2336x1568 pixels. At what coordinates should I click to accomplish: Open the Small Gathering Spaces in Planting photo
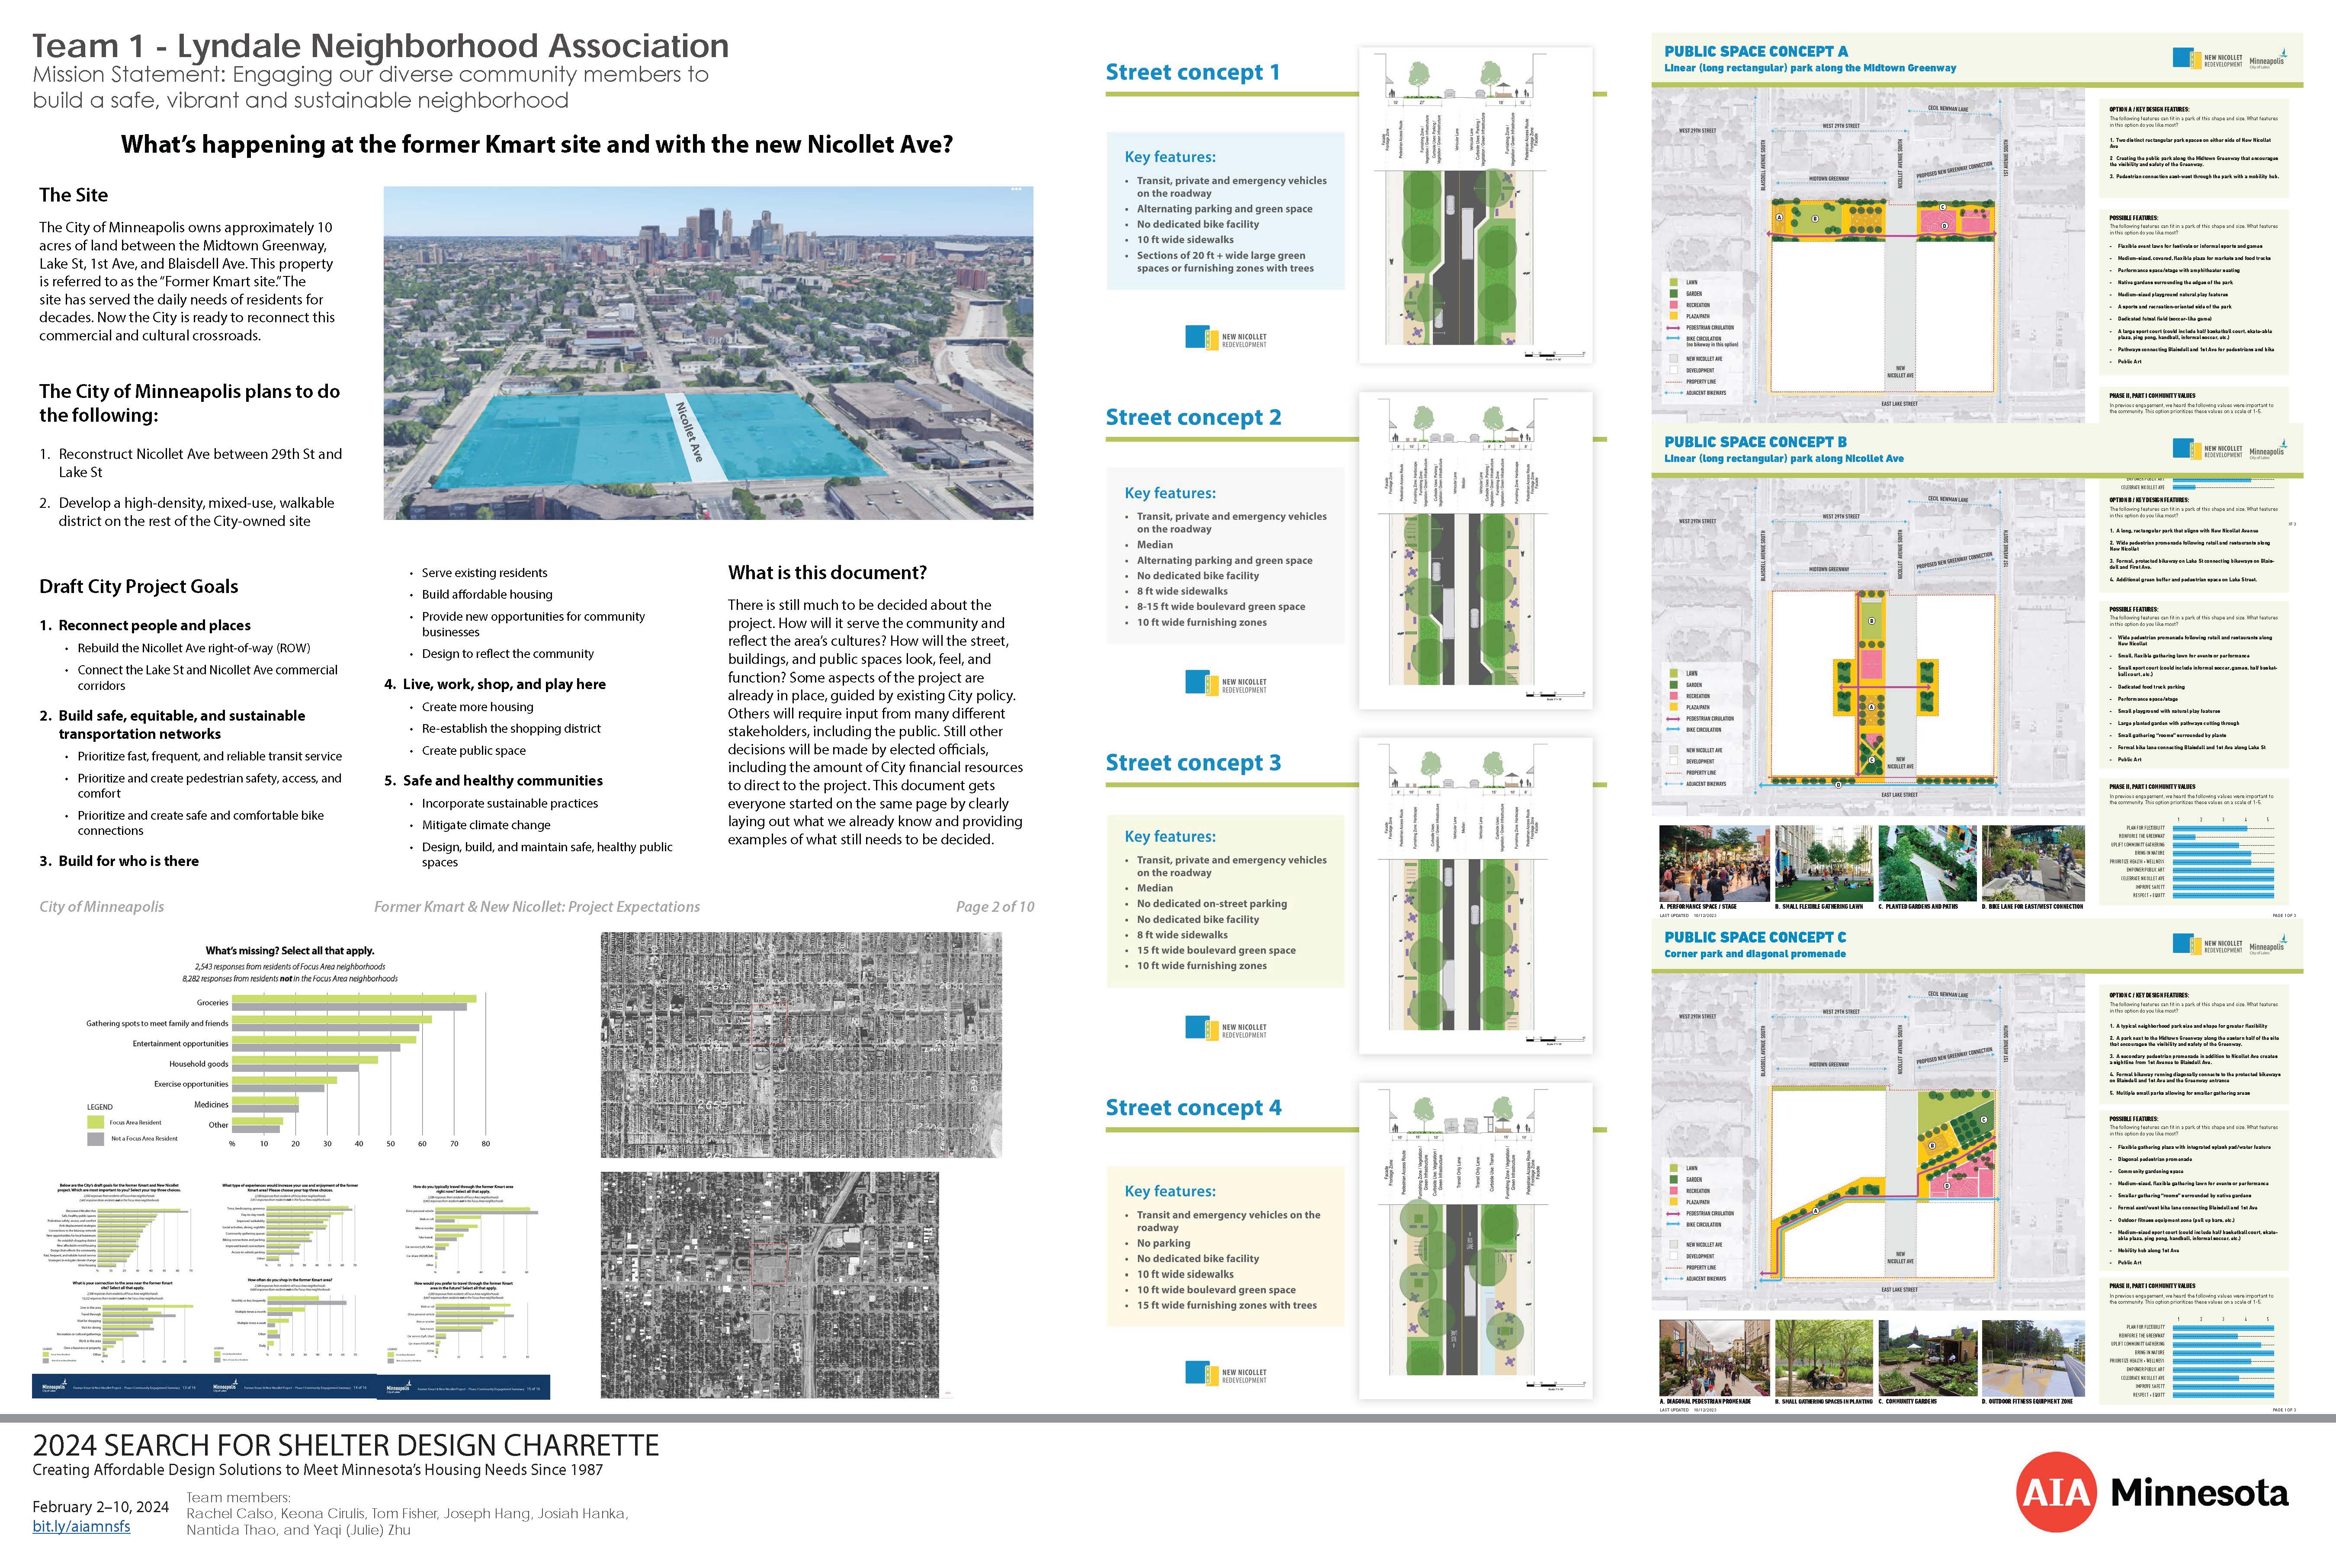pyautogui.click(x=1824, y=1358)
